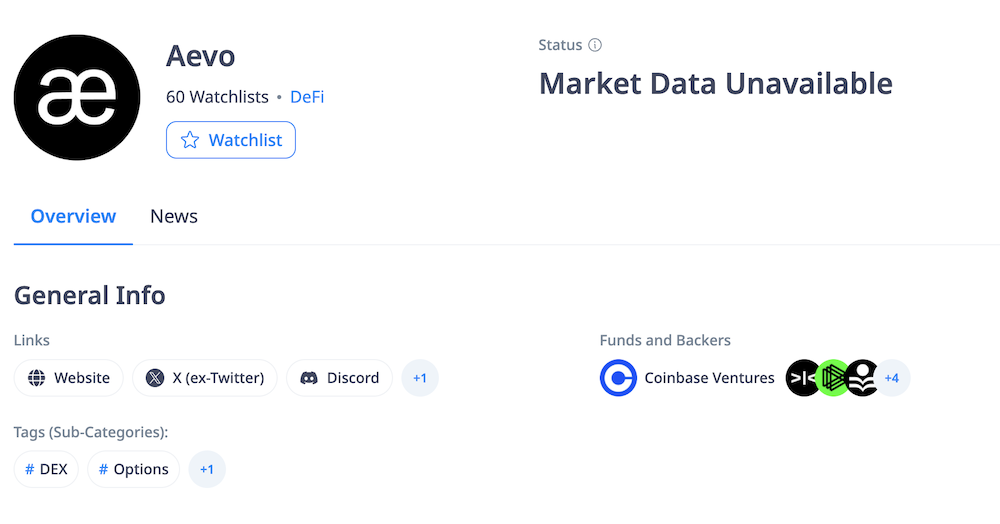This screenshot has width=1000, height=524.
Task: Expand the +4 more backers badge
Action: 892,378
